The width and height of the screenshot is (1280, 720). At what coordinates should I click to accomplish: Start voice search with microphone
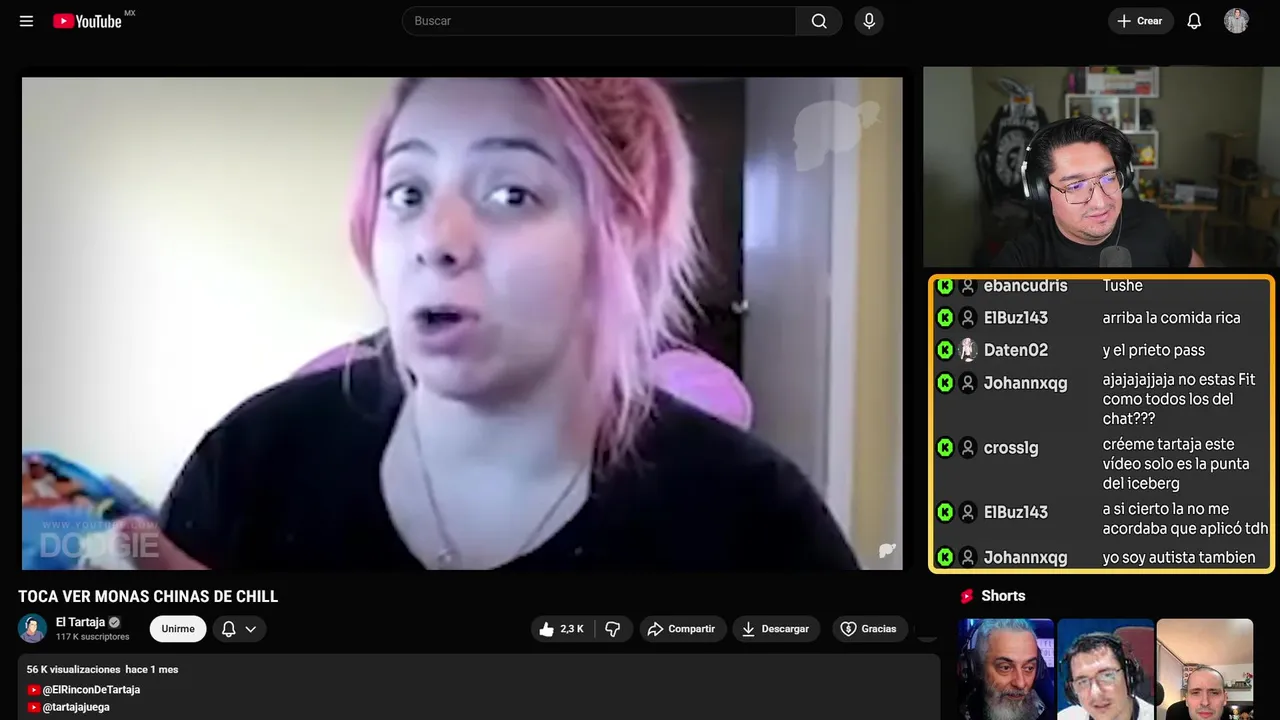pos(869,21)
